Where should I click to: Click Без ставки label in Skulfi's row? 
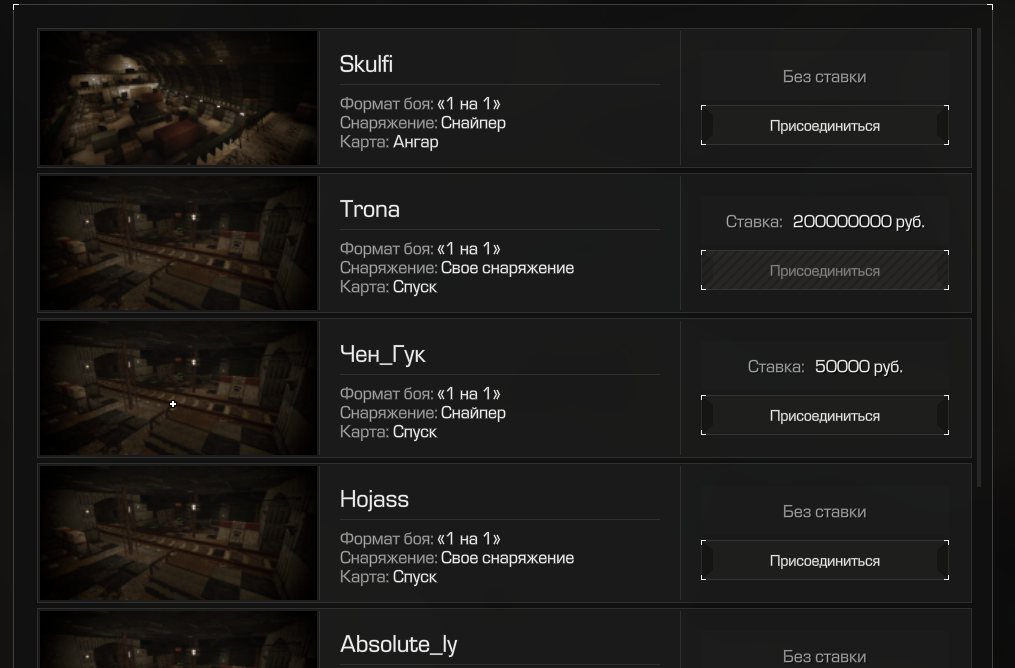click(824, 77)
